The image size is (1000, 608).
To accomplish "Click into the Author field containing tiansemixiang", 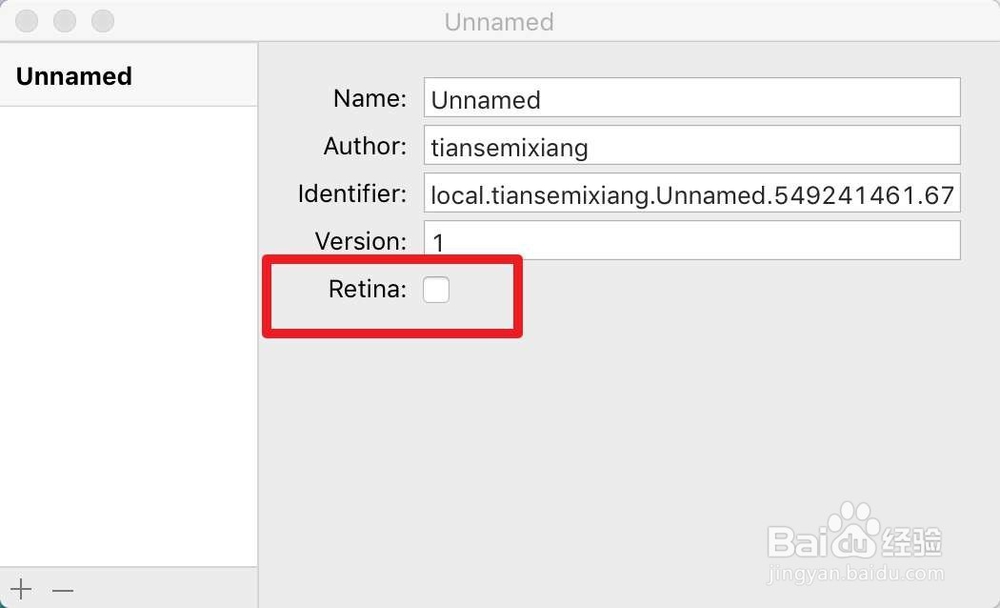I will coord(692,145).
